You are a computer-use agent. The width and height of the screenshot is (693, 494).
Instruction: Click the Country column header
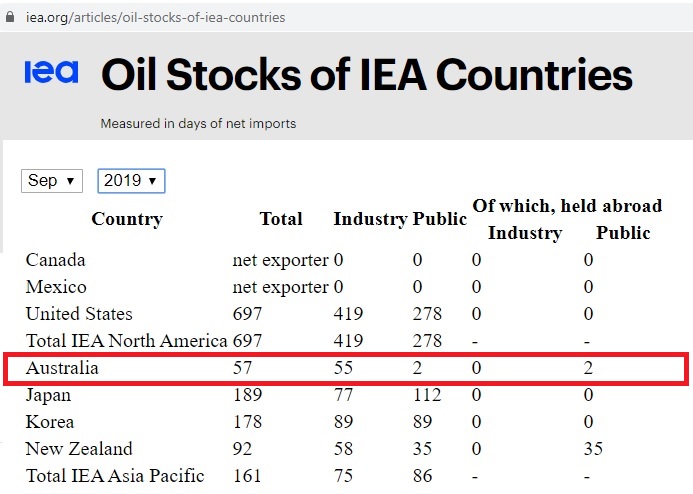(127, 219)
